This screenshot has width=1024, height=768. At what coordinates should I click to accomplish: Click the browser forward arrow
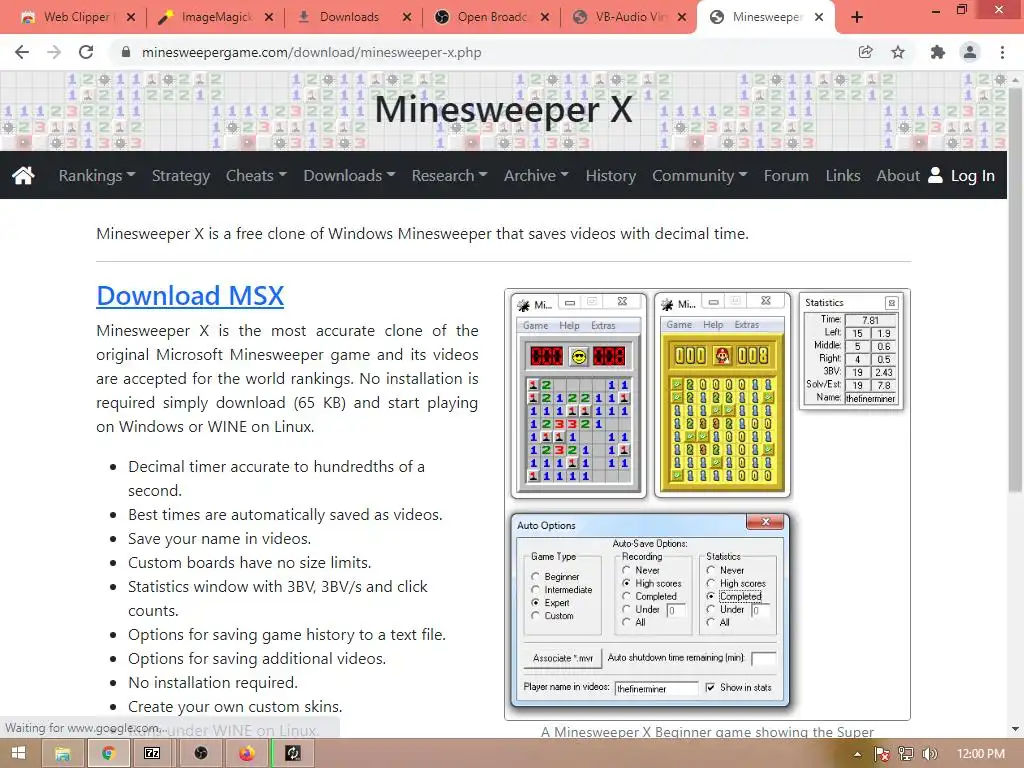click(x=54, y=52)
